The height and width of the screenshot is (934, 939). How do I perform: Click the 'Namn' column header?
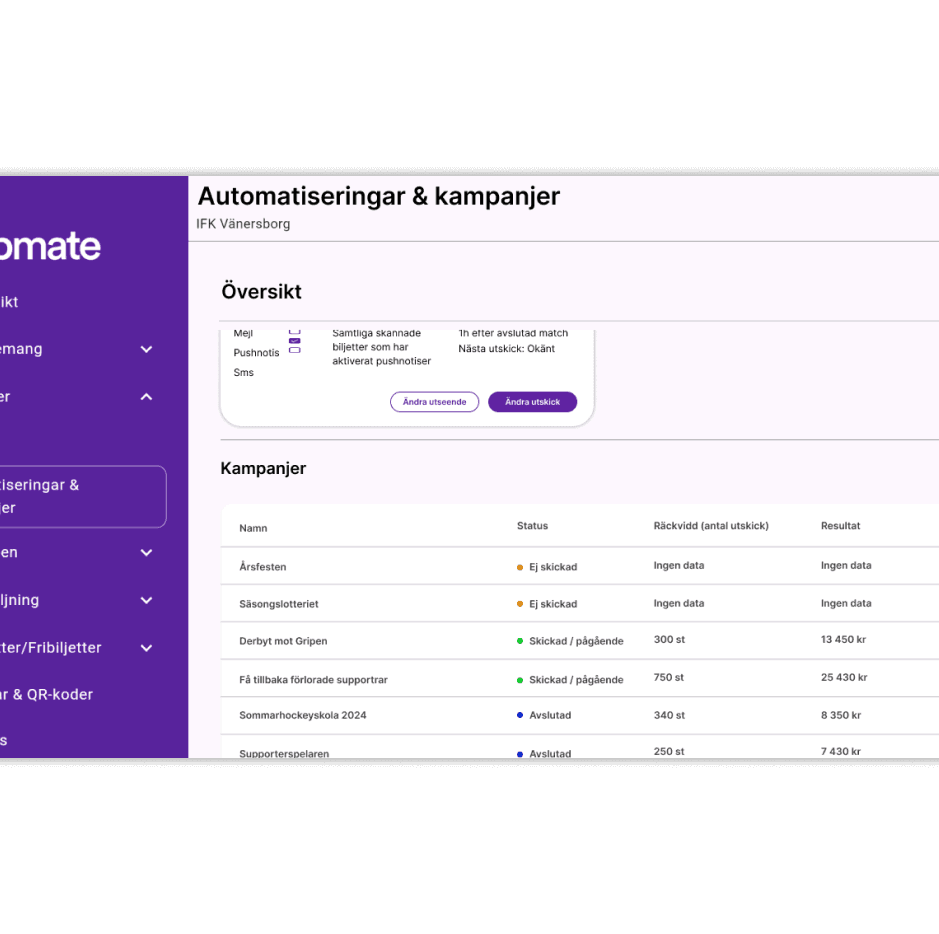point(253,528)
